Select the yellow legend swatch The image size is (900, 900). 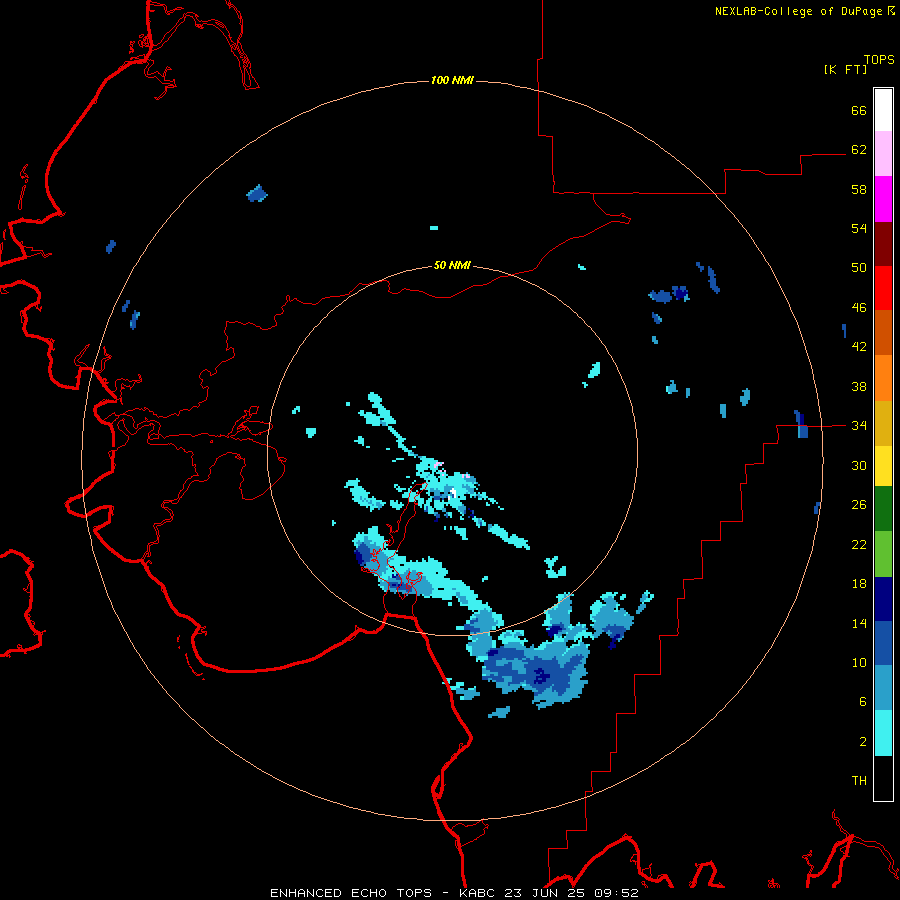pyautogui.click(x=883, y=466)
